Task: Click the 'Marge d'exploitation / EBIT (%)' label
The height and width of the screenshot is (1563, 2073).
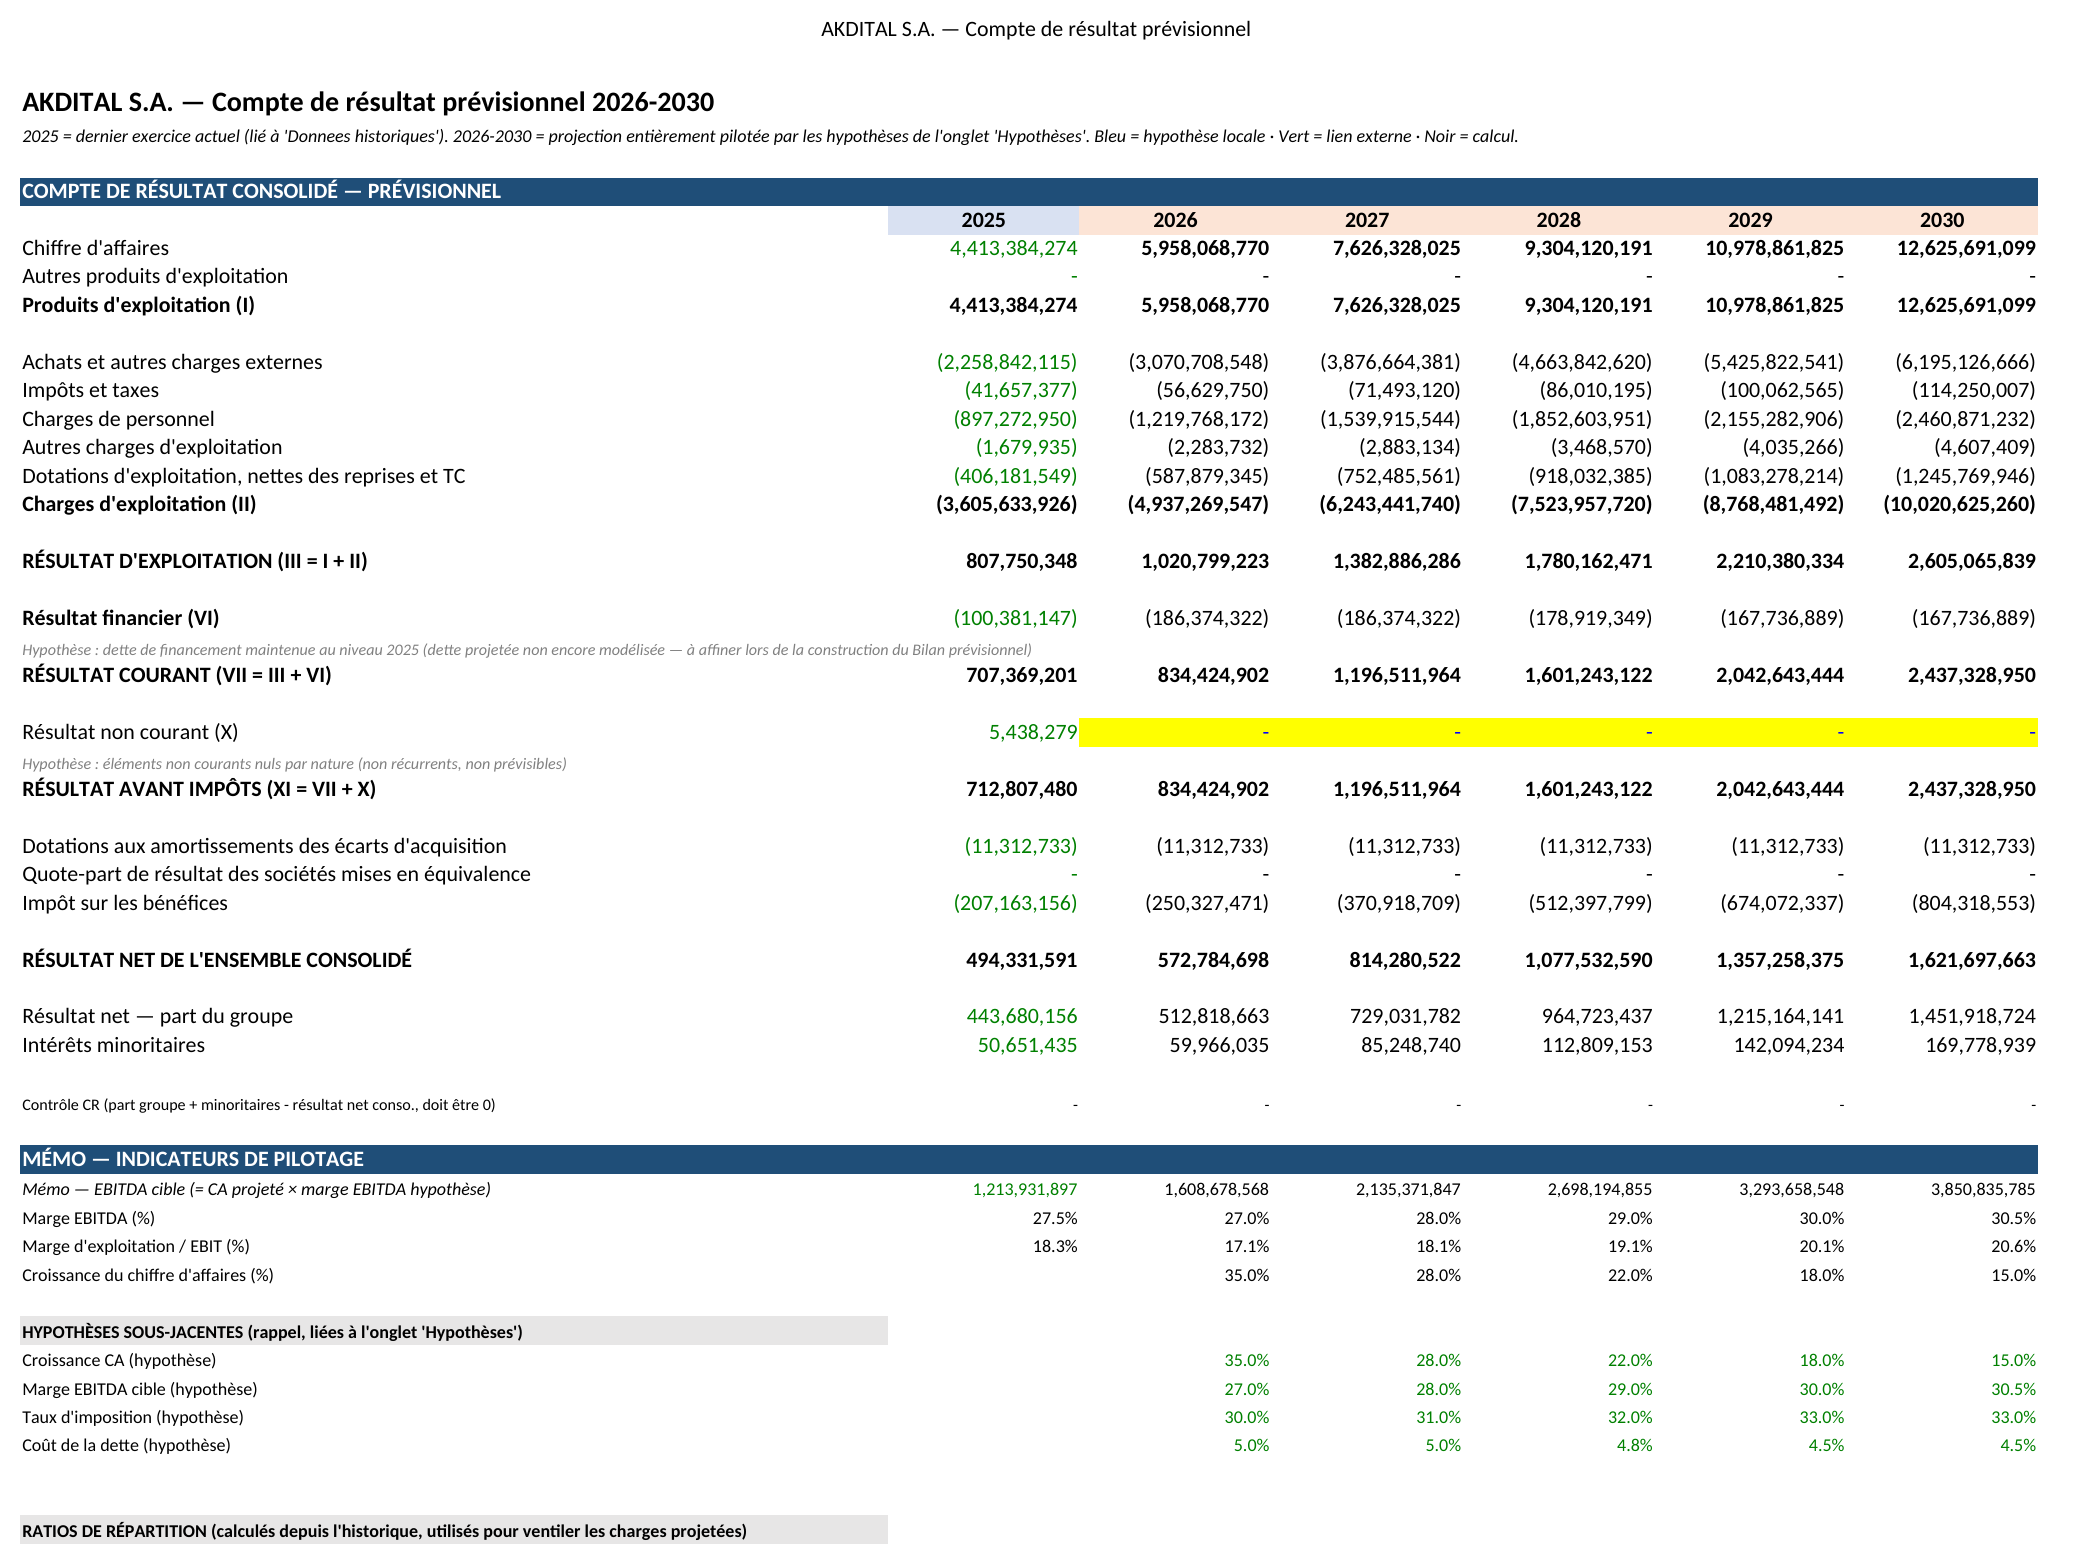Action: [136, 1246]
